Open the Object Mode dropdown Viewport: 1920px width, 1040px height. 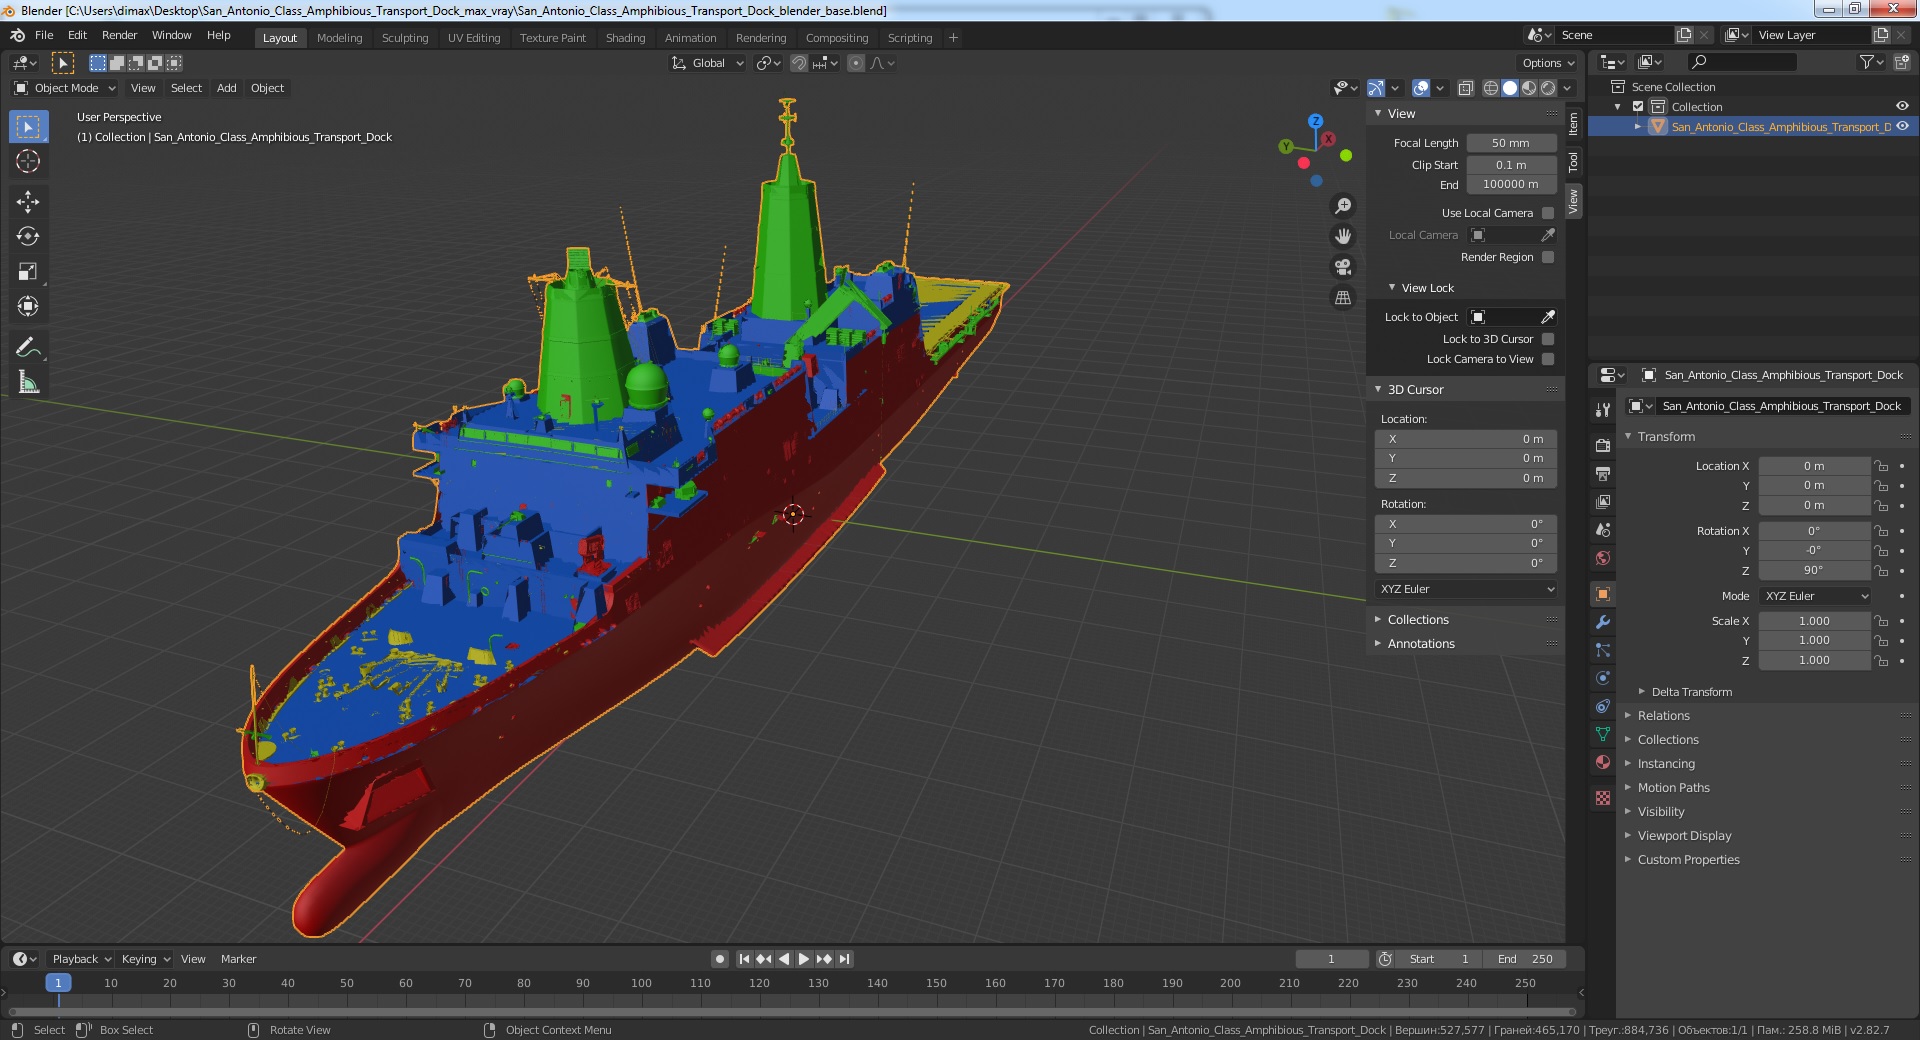(x=65, y=88)
